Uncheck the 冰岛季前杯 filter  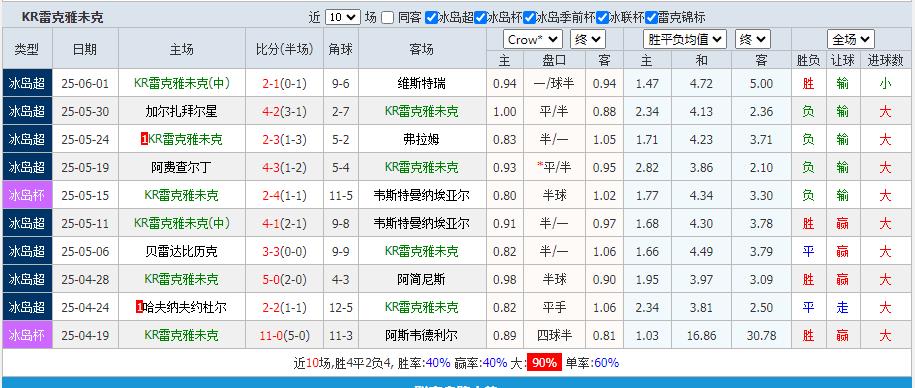[529, 18]
